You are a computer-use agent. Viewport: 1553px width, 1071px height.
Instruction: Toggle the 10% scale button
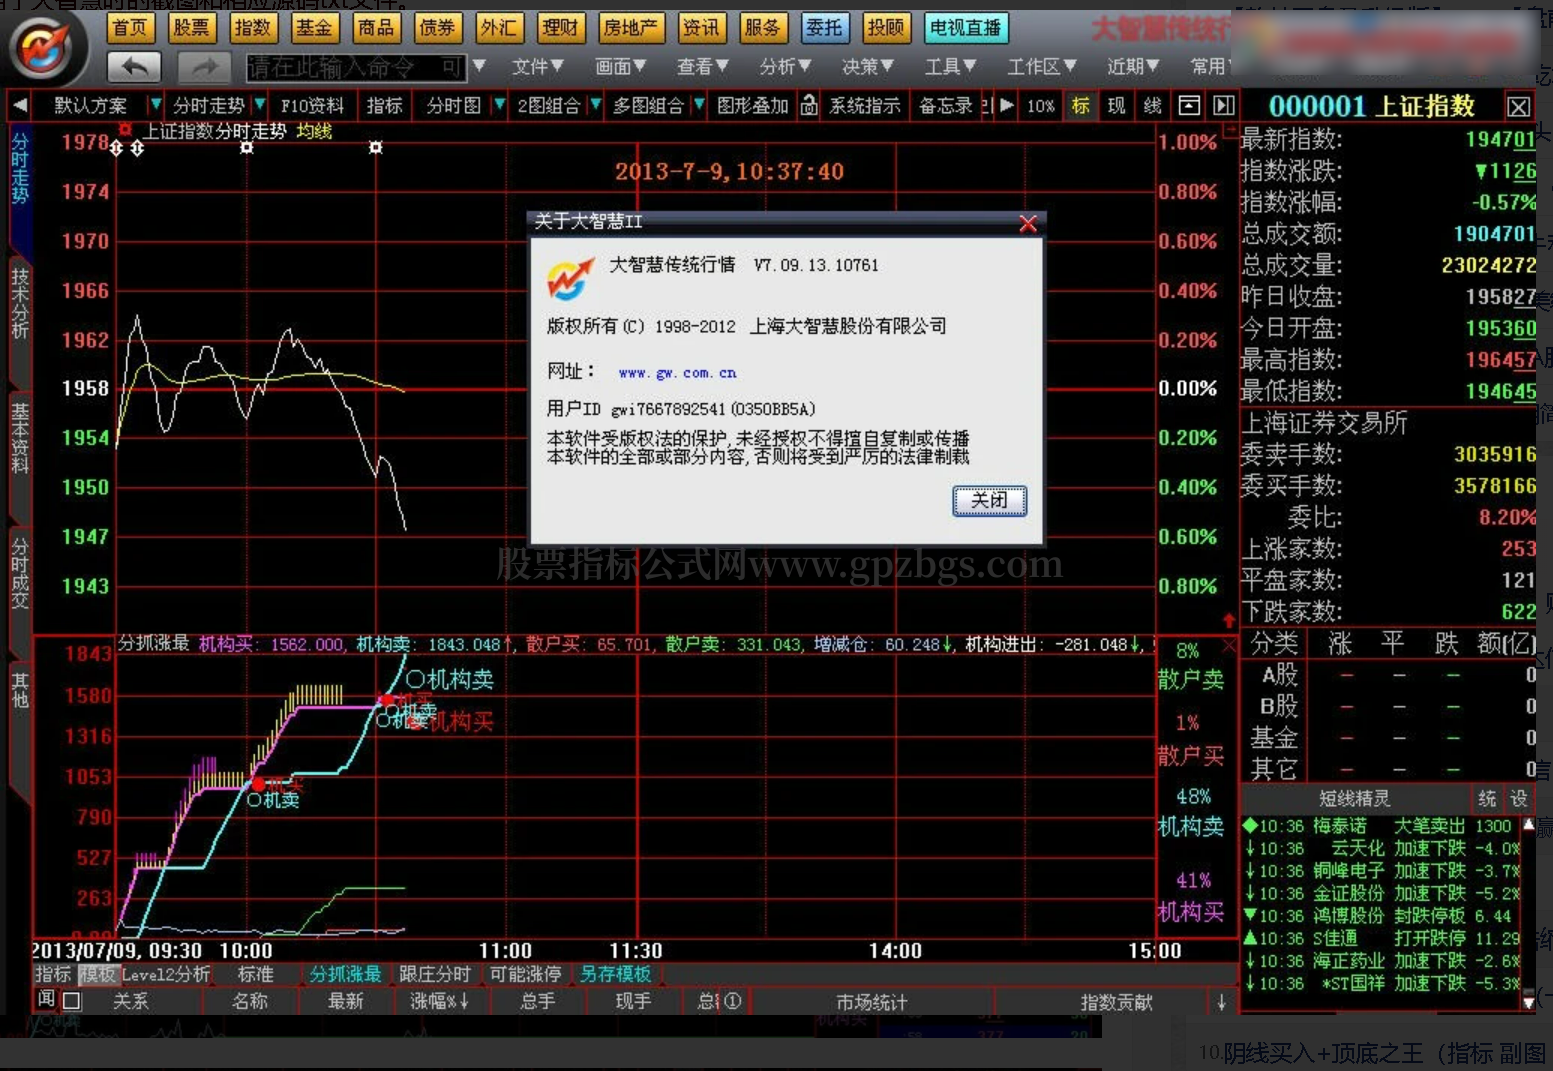coord(1041,105)
